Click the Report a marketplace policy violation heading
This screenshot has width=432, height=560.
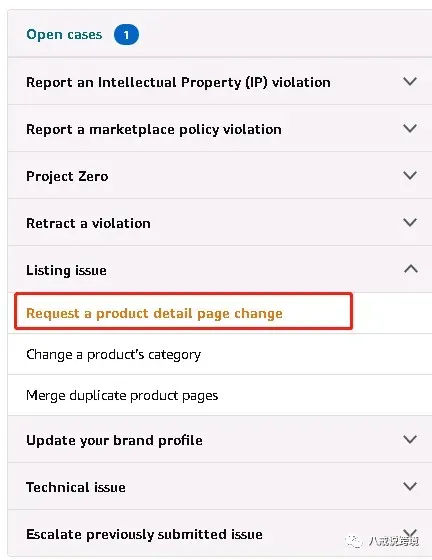(x=154, y=130)
